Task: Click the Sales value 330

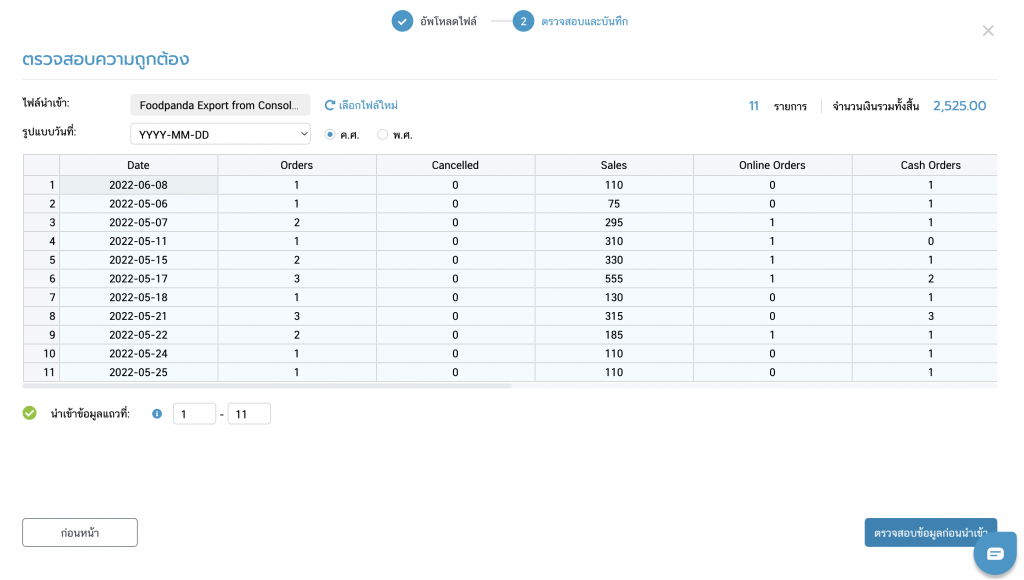Action: 614,260
